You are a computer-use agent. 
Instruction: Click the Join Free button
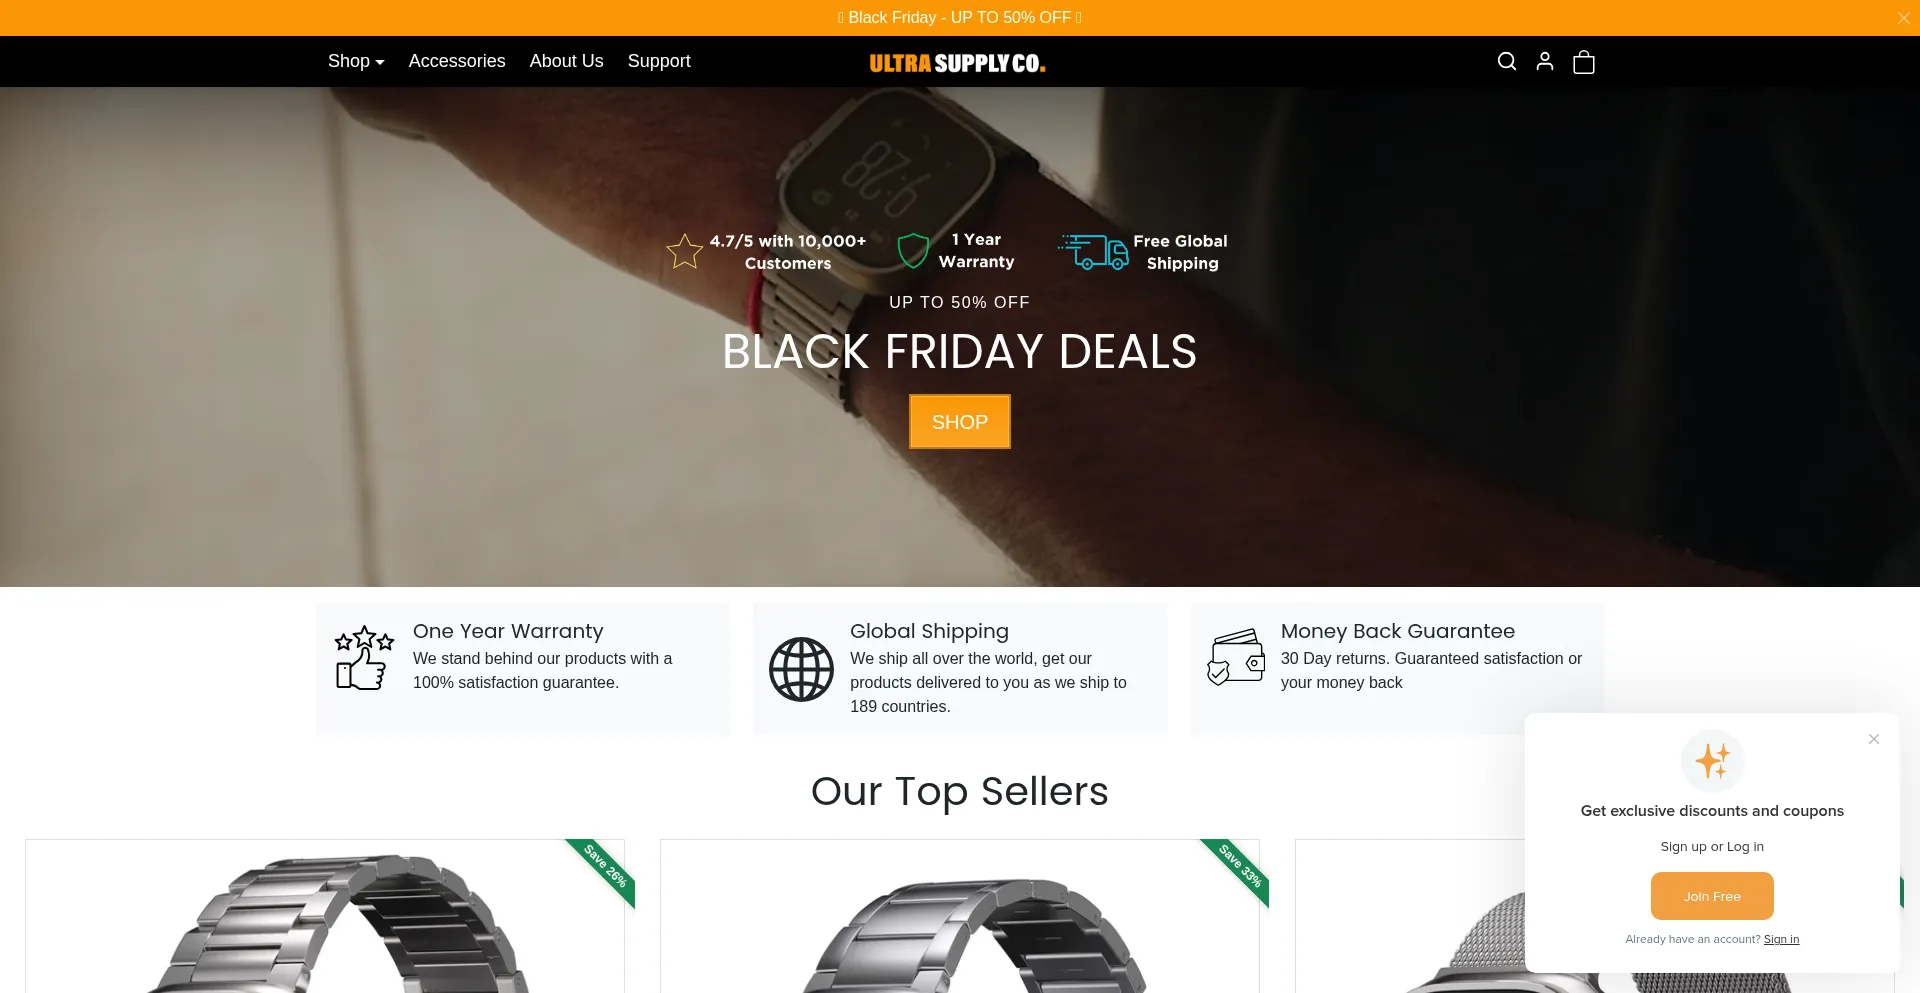coord(1712,896)
